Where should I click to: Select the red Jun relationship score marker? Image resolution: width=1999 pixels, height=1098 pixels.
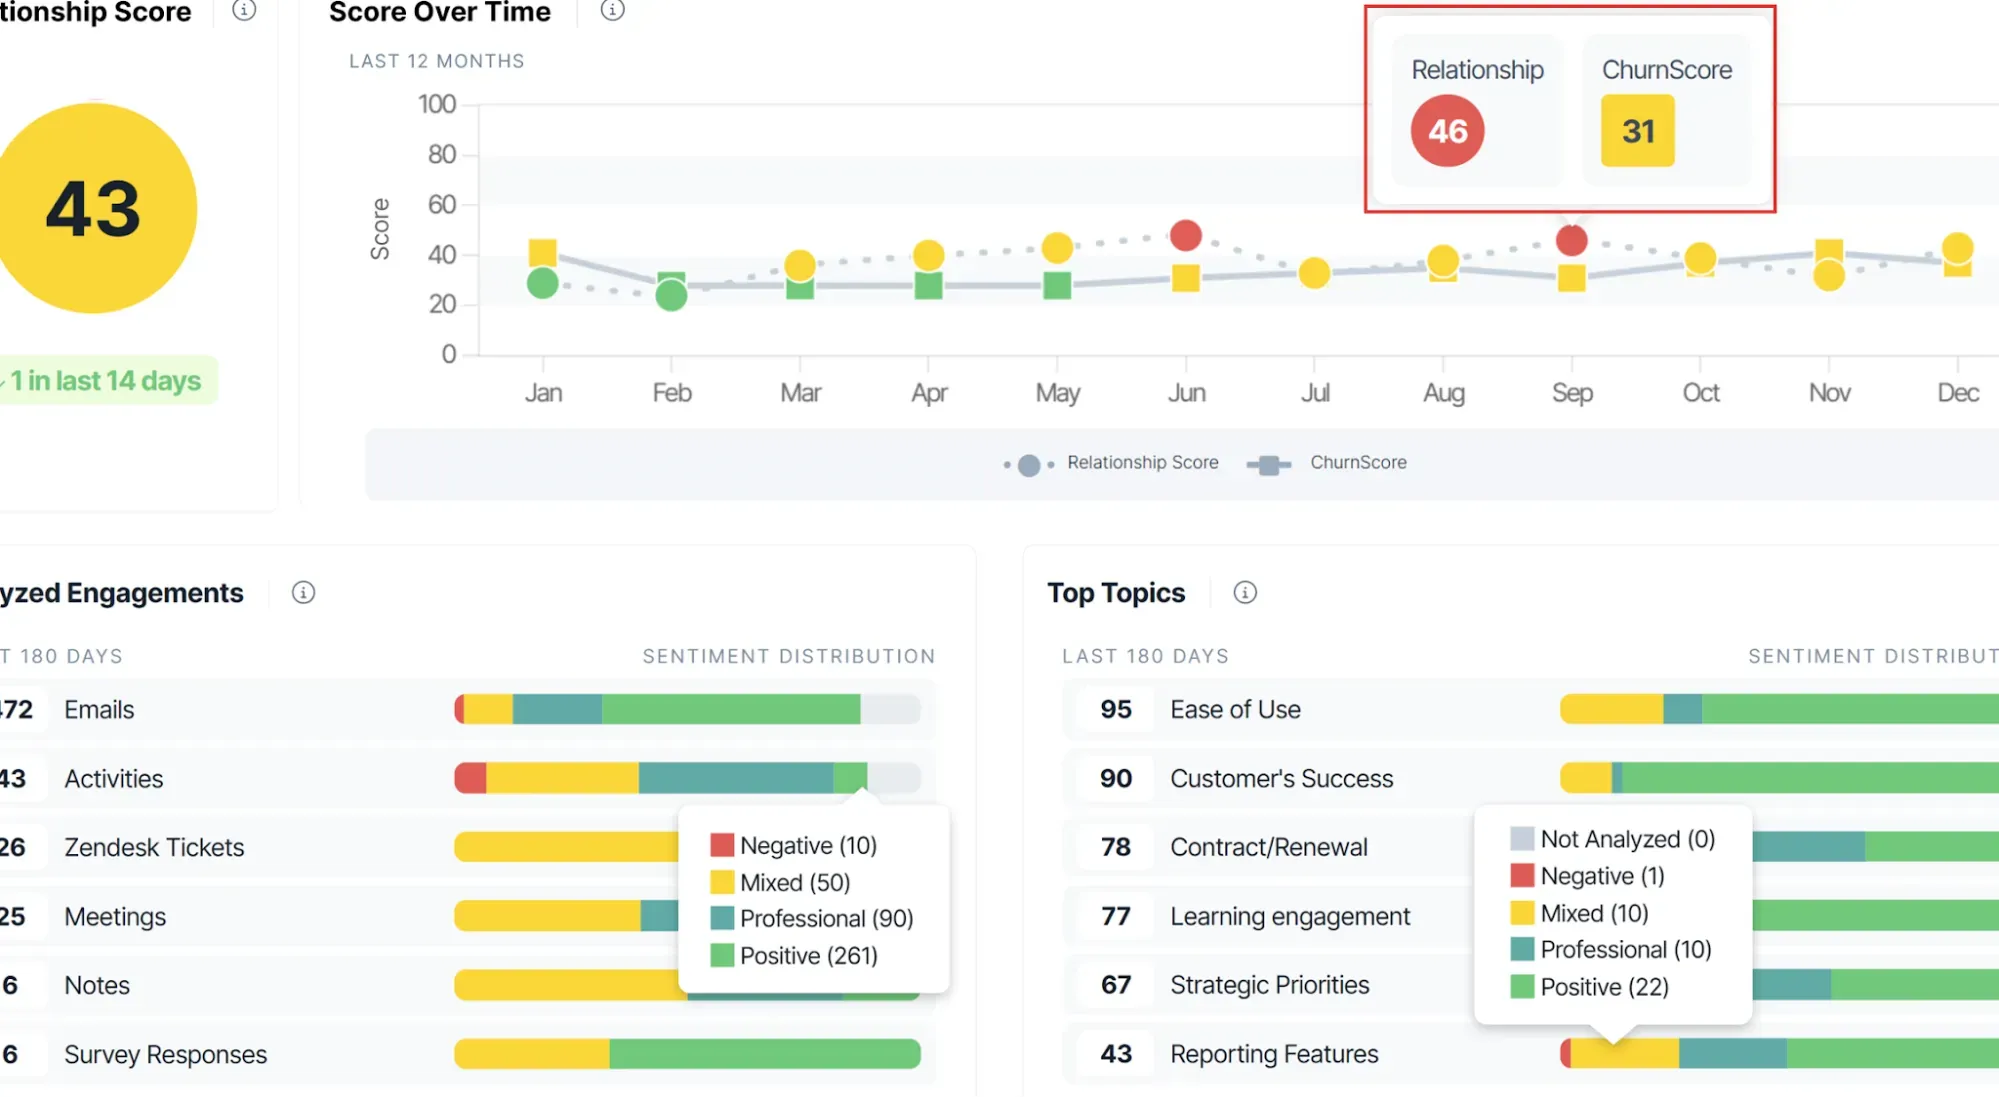tap(1186, 236)
